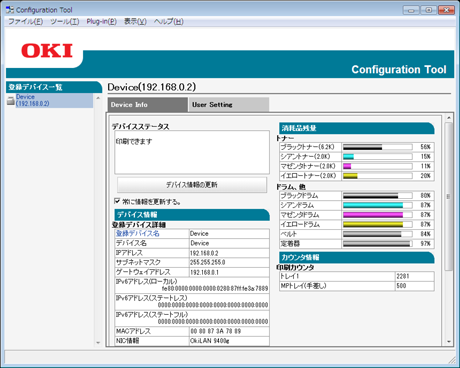Screen dimensions: 460x368
Task: Click the デバイス情報 section header
Action: [x=192, y=215]
